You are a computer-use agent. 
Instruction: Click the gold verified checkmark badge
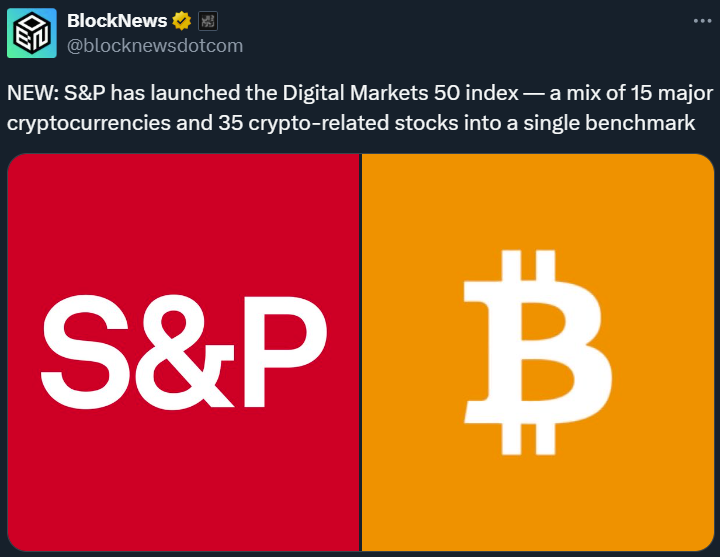pyautogui.click(x=181, y=21)
